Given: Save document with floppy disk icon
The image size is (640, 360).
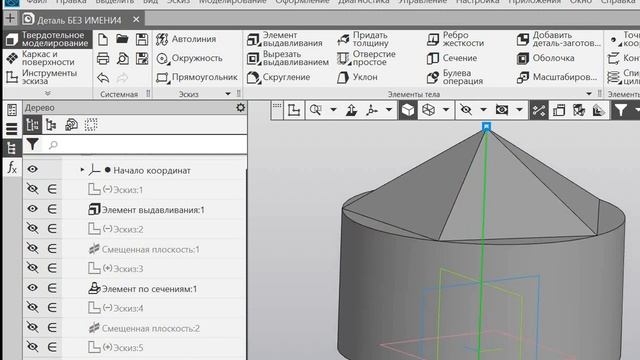Looking at the screenshot, I should coord(142,40).
